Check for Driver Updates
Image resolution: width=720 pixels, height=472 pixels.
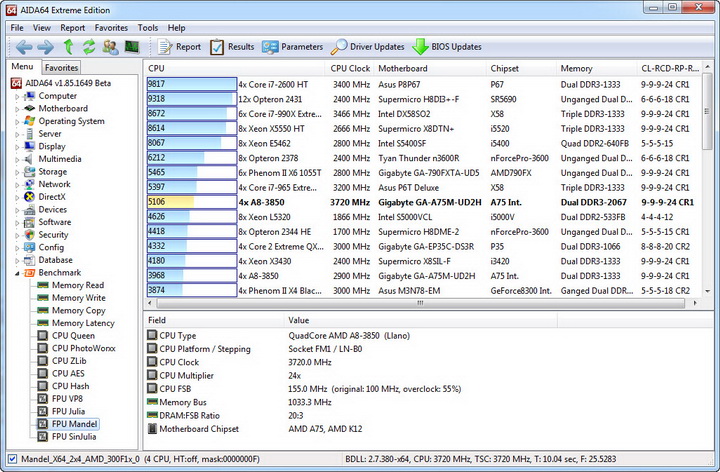(368, 47)
